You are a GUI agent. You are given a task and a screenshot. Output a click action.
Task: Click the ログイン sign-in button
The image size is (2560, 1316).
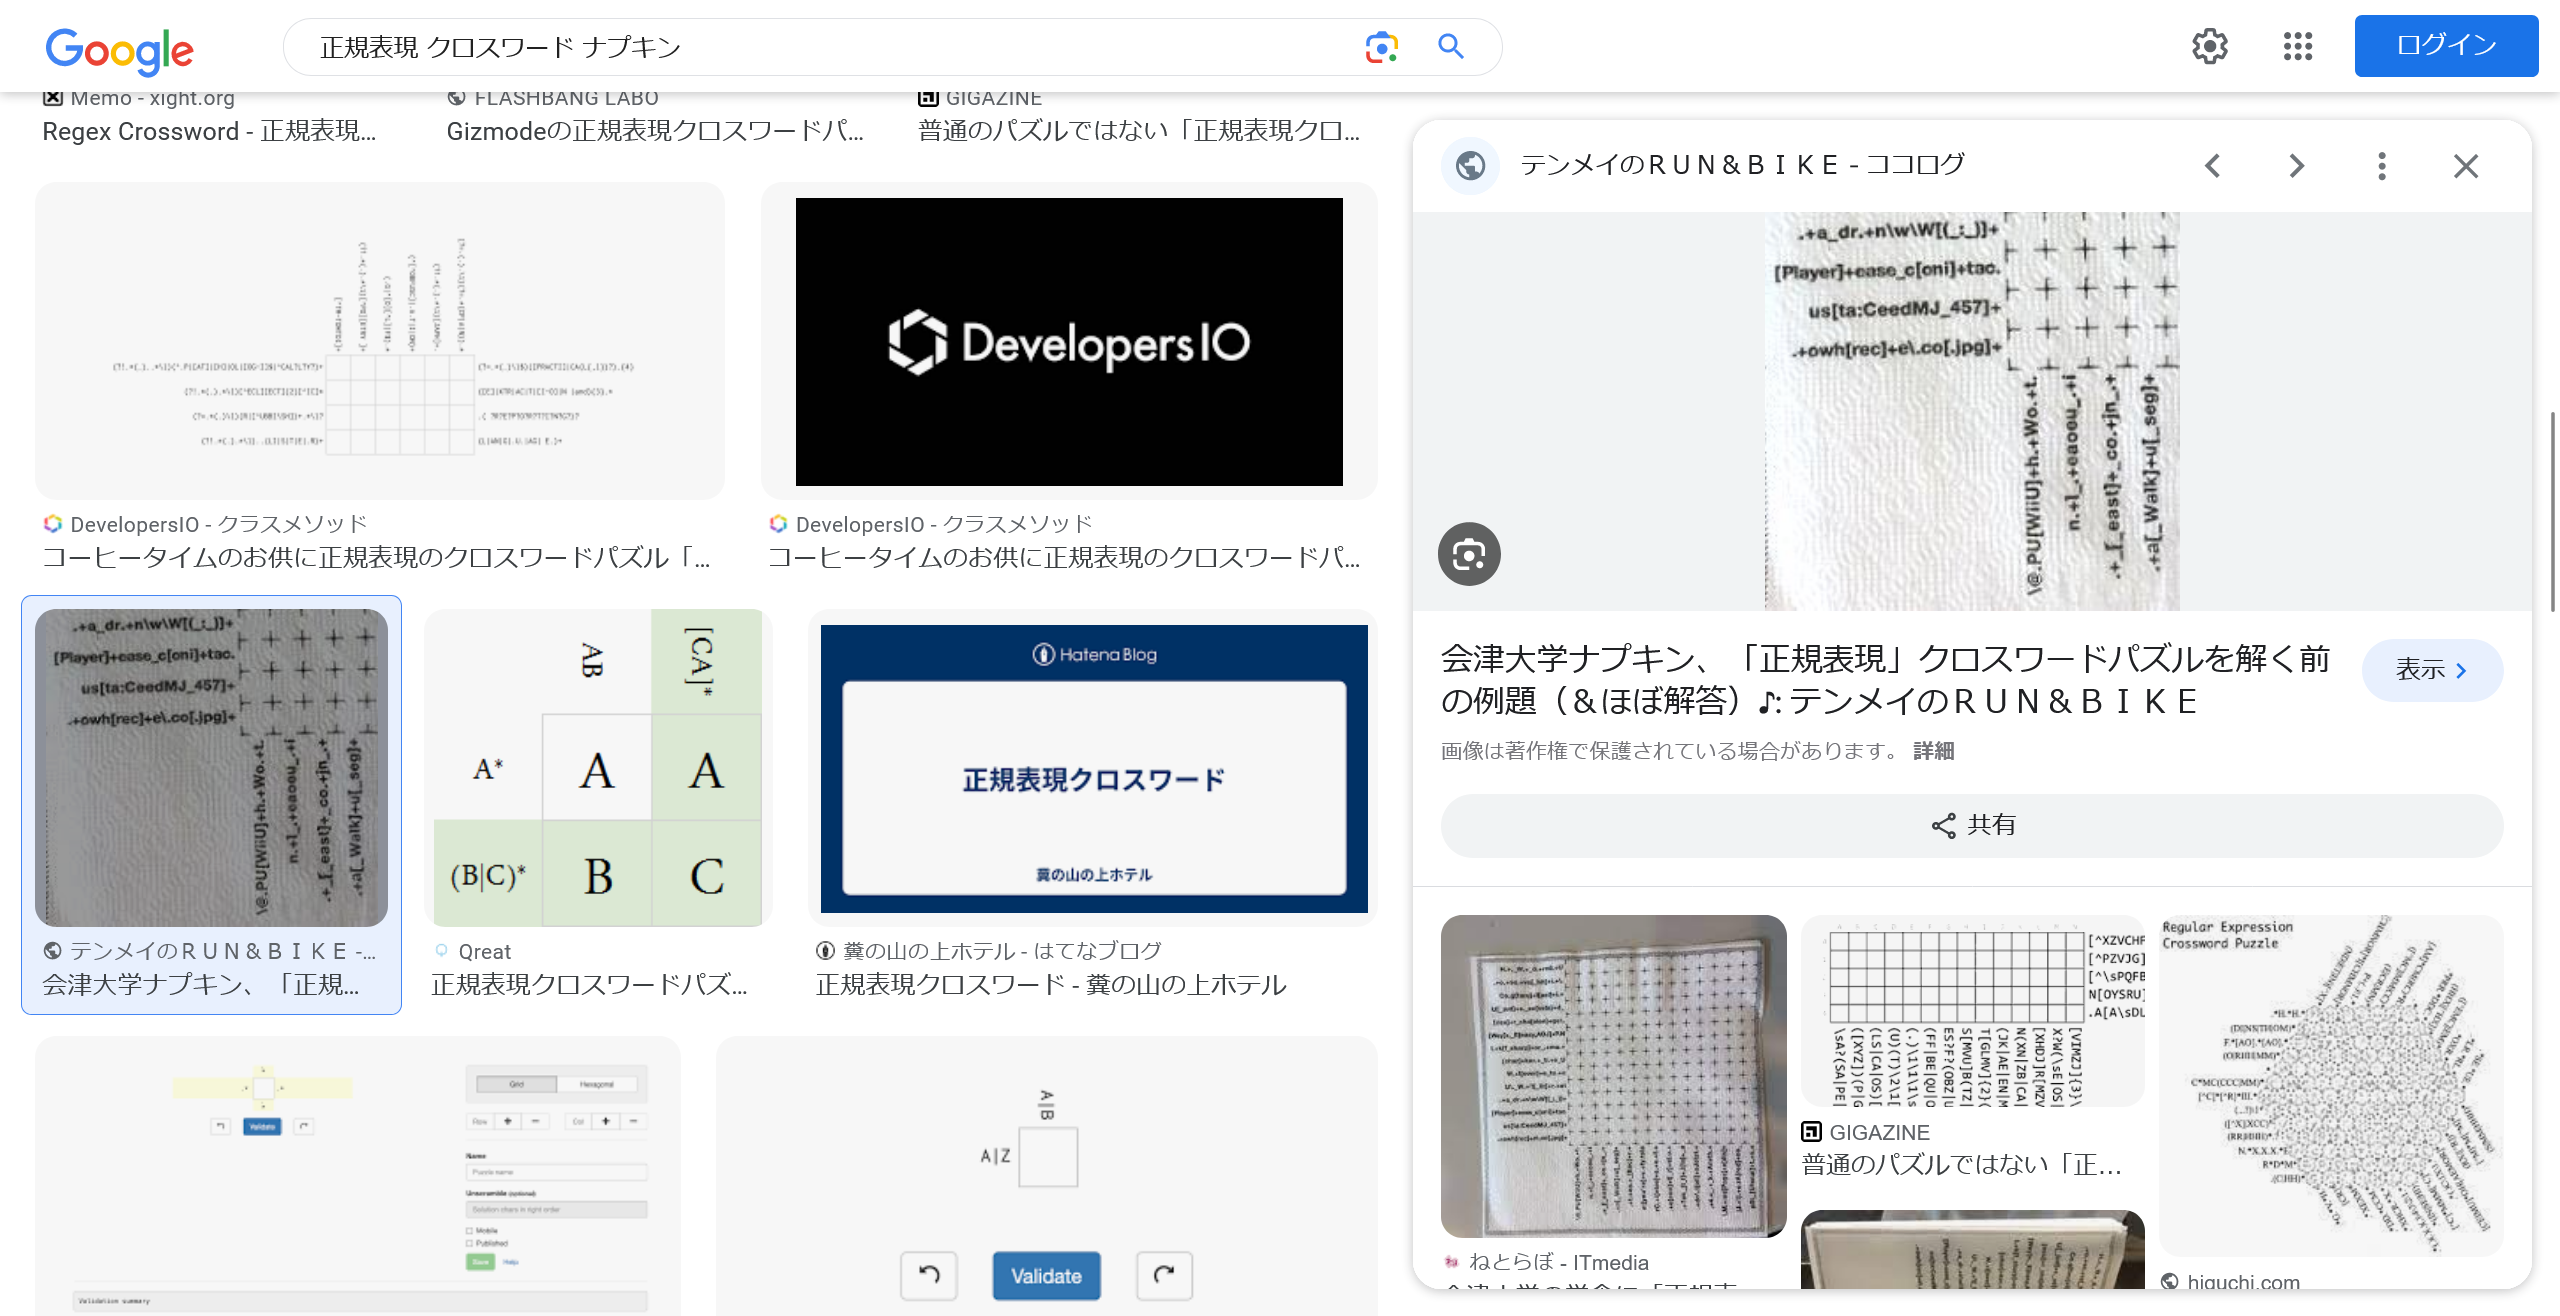pos(2445,46)
